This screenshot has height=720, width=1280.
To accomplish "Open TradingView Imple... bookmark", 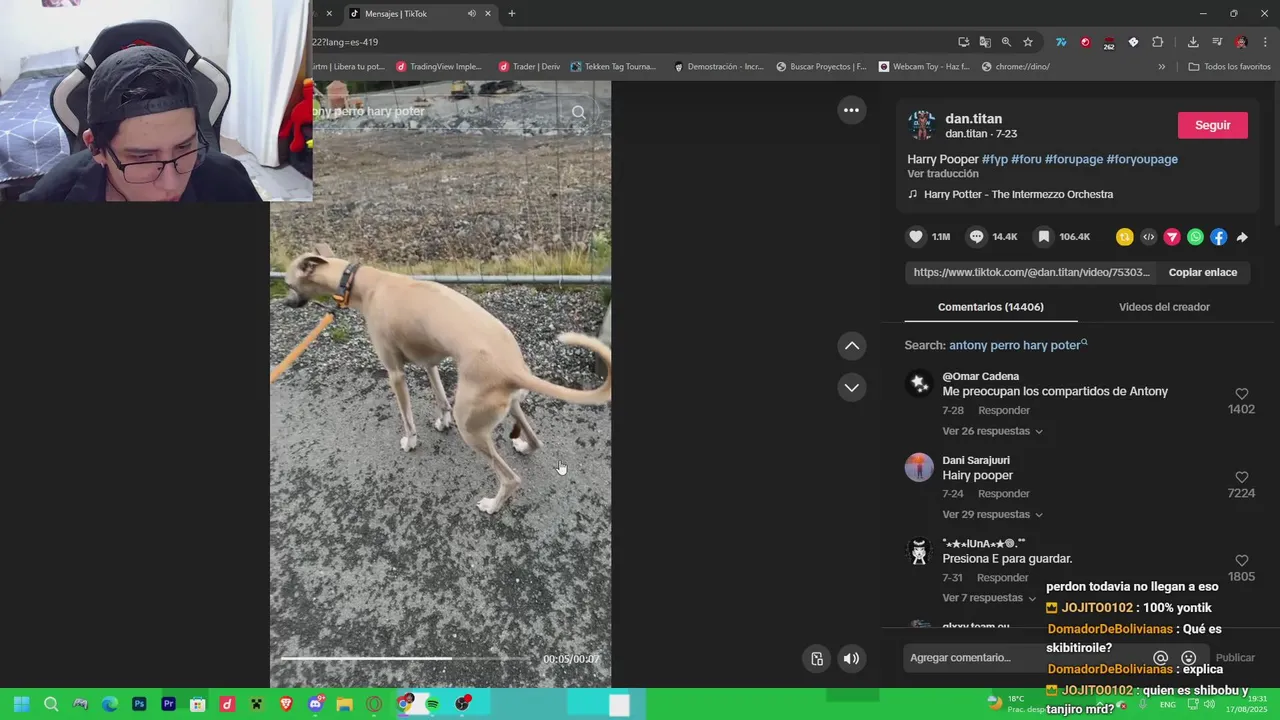I will [439, 67].
